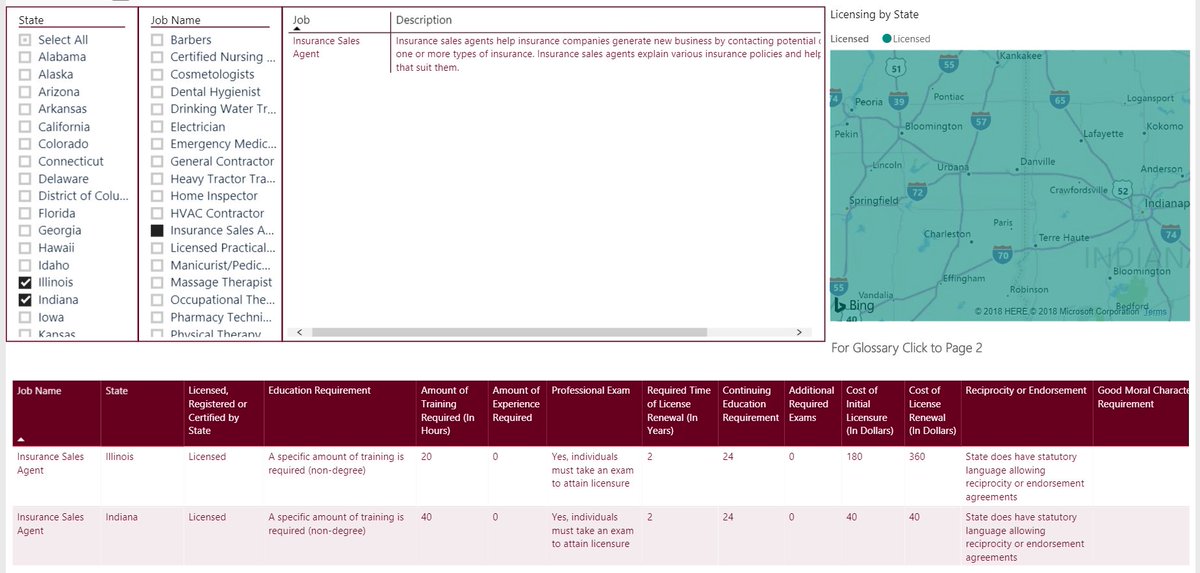Click the I-55 shield near Vandalia
Image resolution: width=1200 pixels, height=573 pixels.
tap(839, 287)
